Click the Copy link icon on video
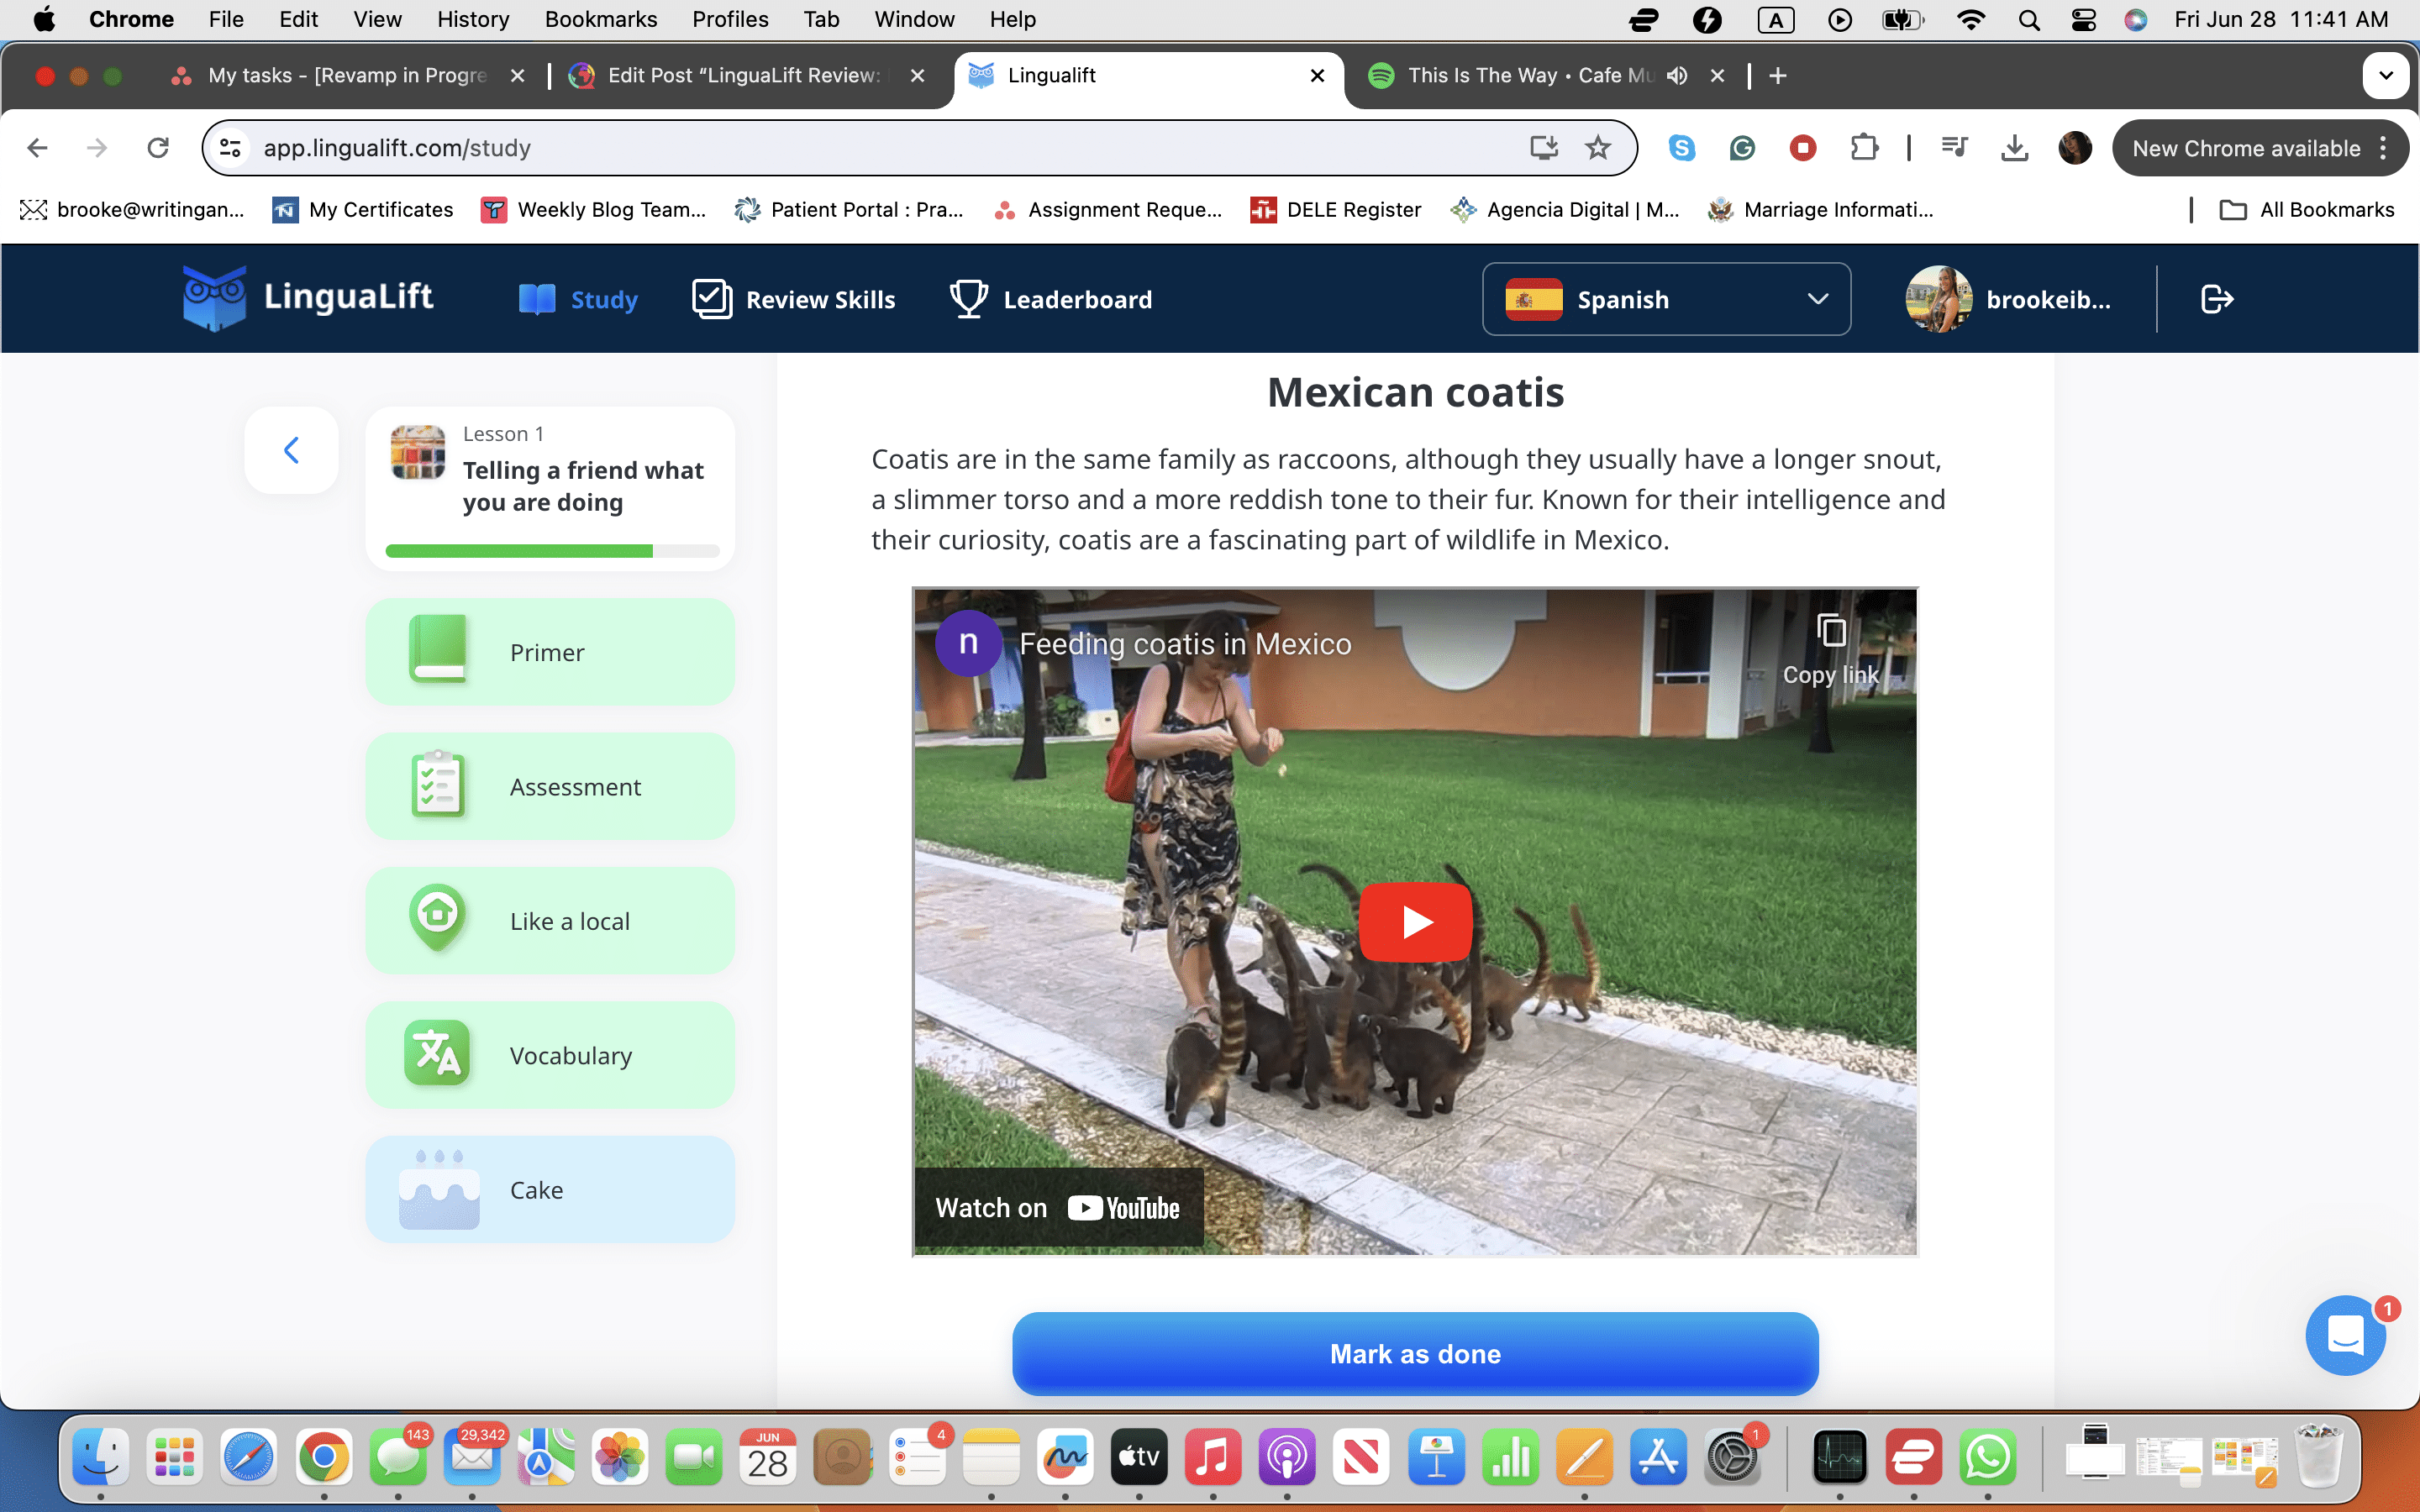This screenshot has width=2420, height=1512. click(1830, 632)
